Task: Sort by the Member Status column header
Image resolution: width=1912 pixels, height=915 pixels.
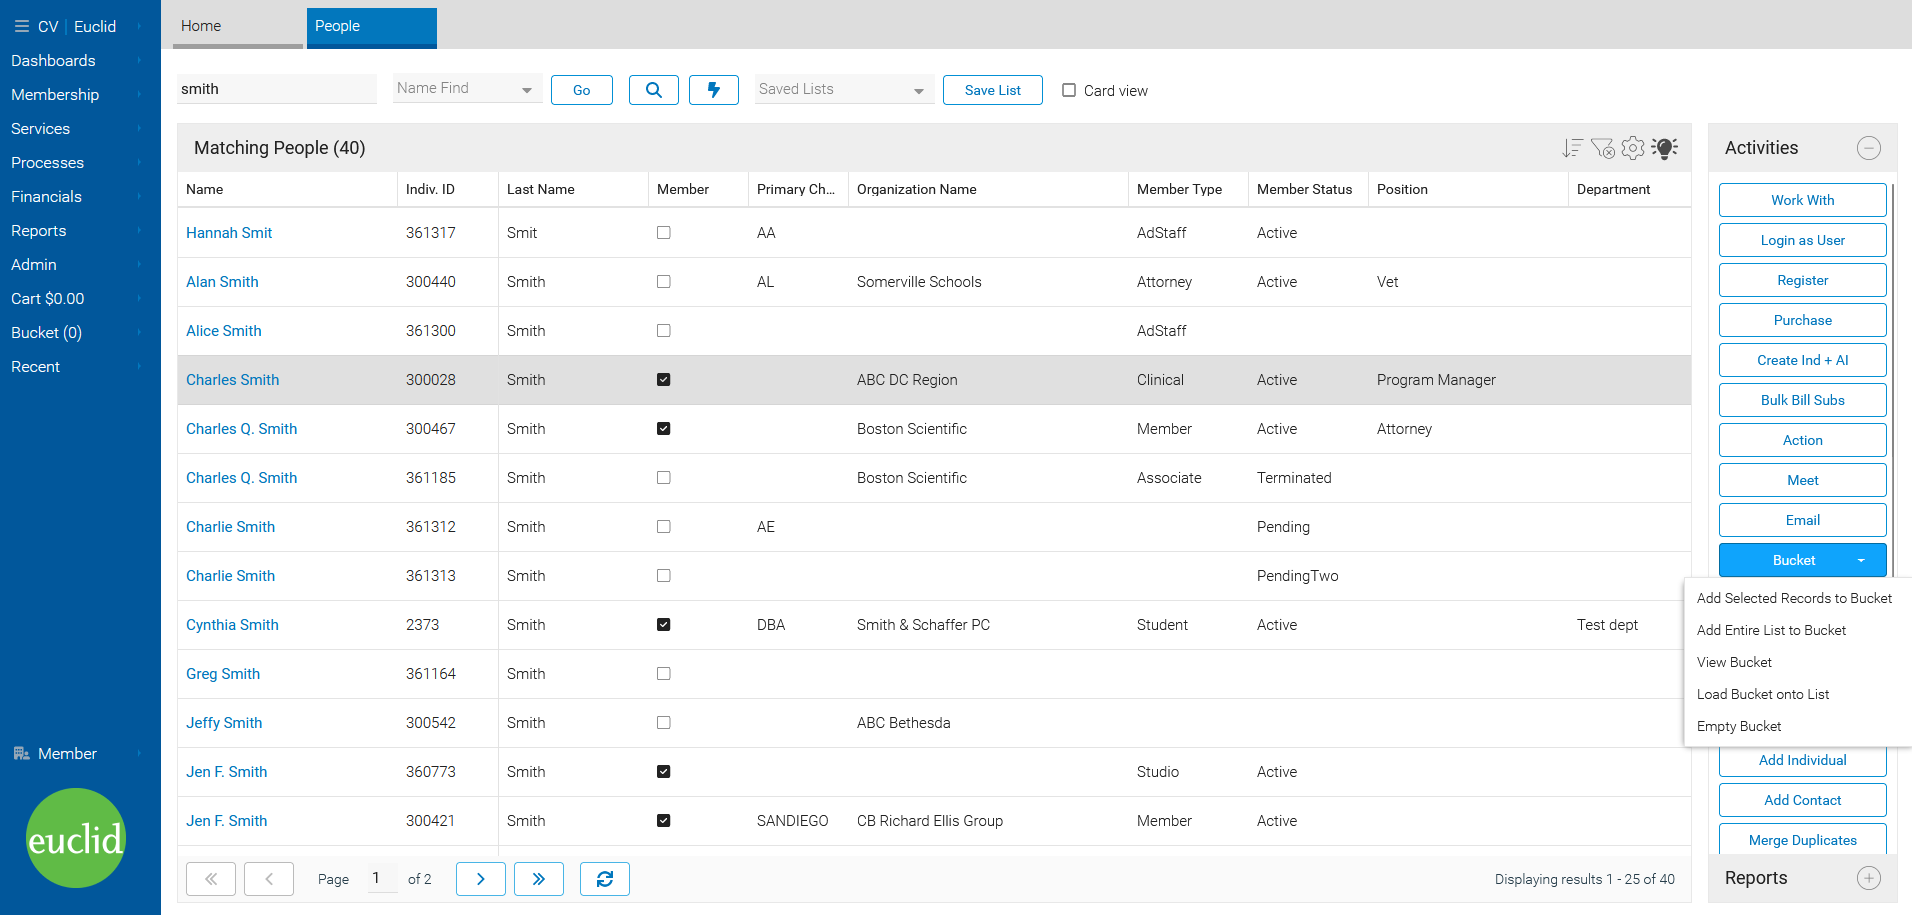Action: tap(1308, 189)
